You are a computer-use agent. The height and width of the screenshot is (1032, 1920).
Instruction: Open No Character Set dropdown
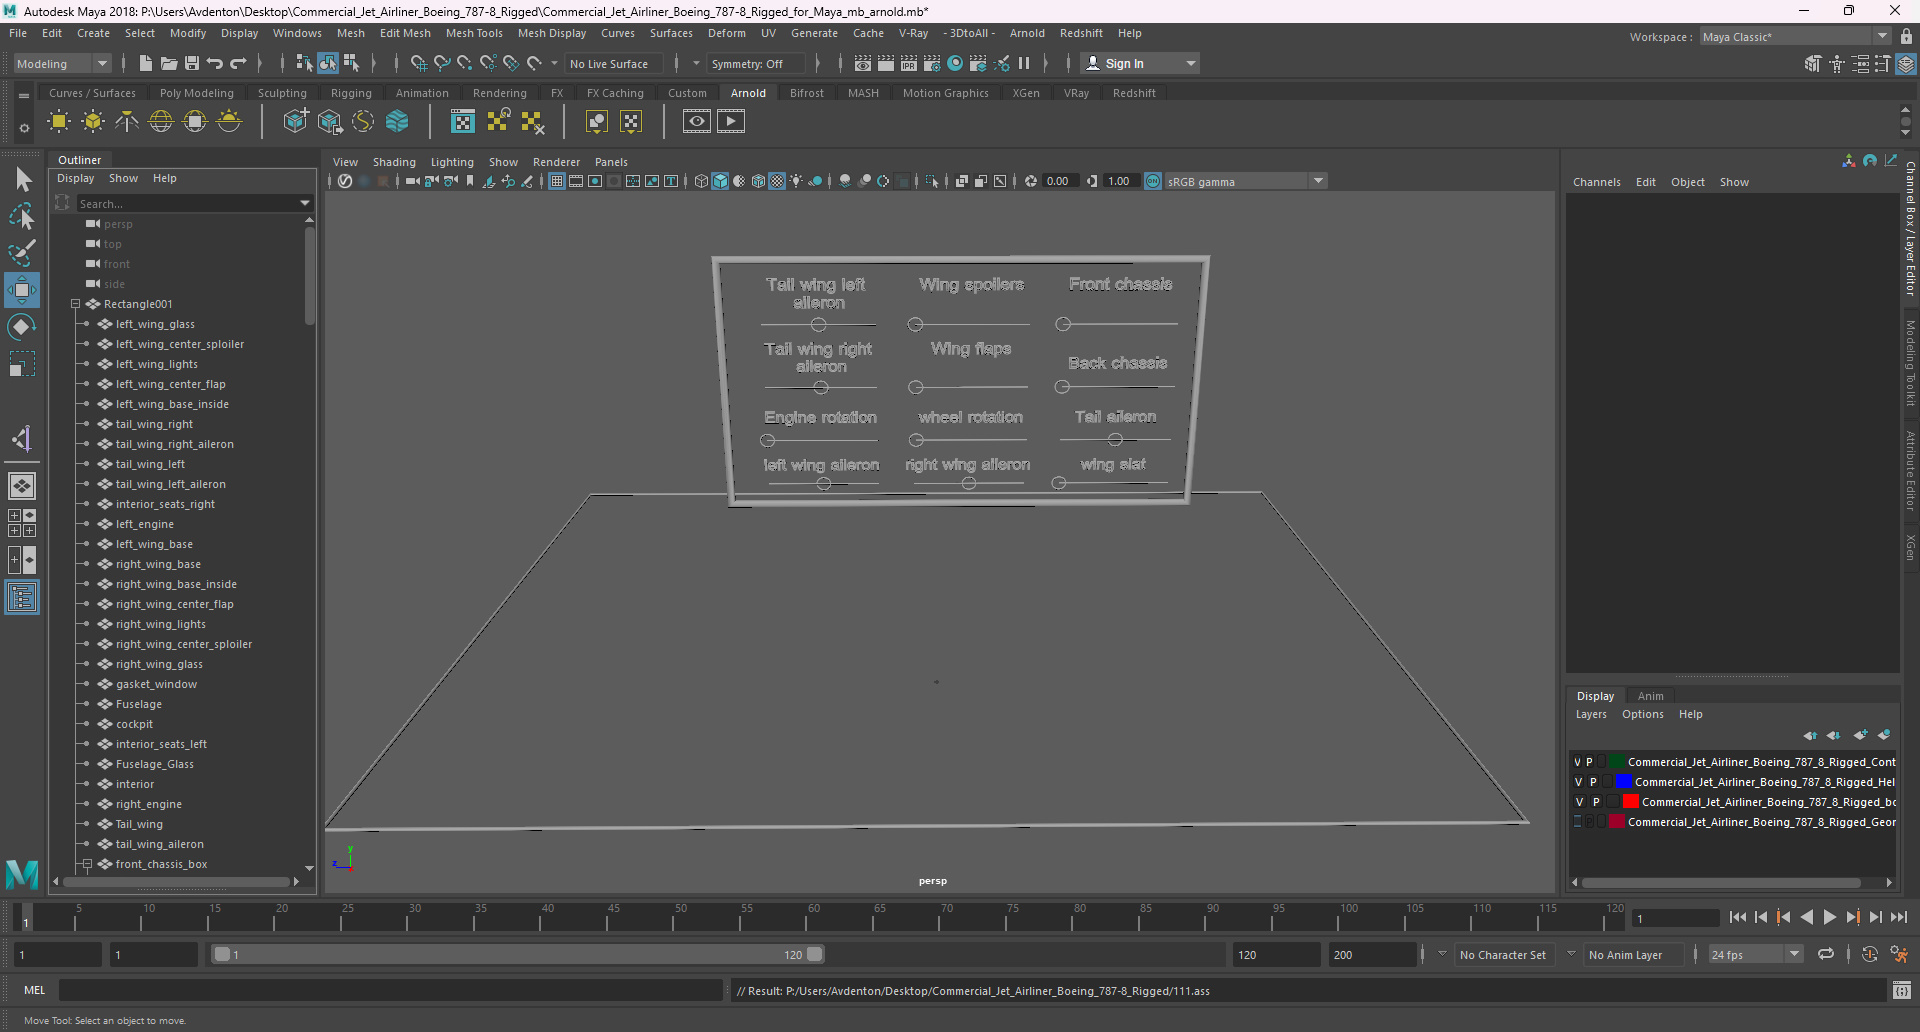[x=1442, y=954]
